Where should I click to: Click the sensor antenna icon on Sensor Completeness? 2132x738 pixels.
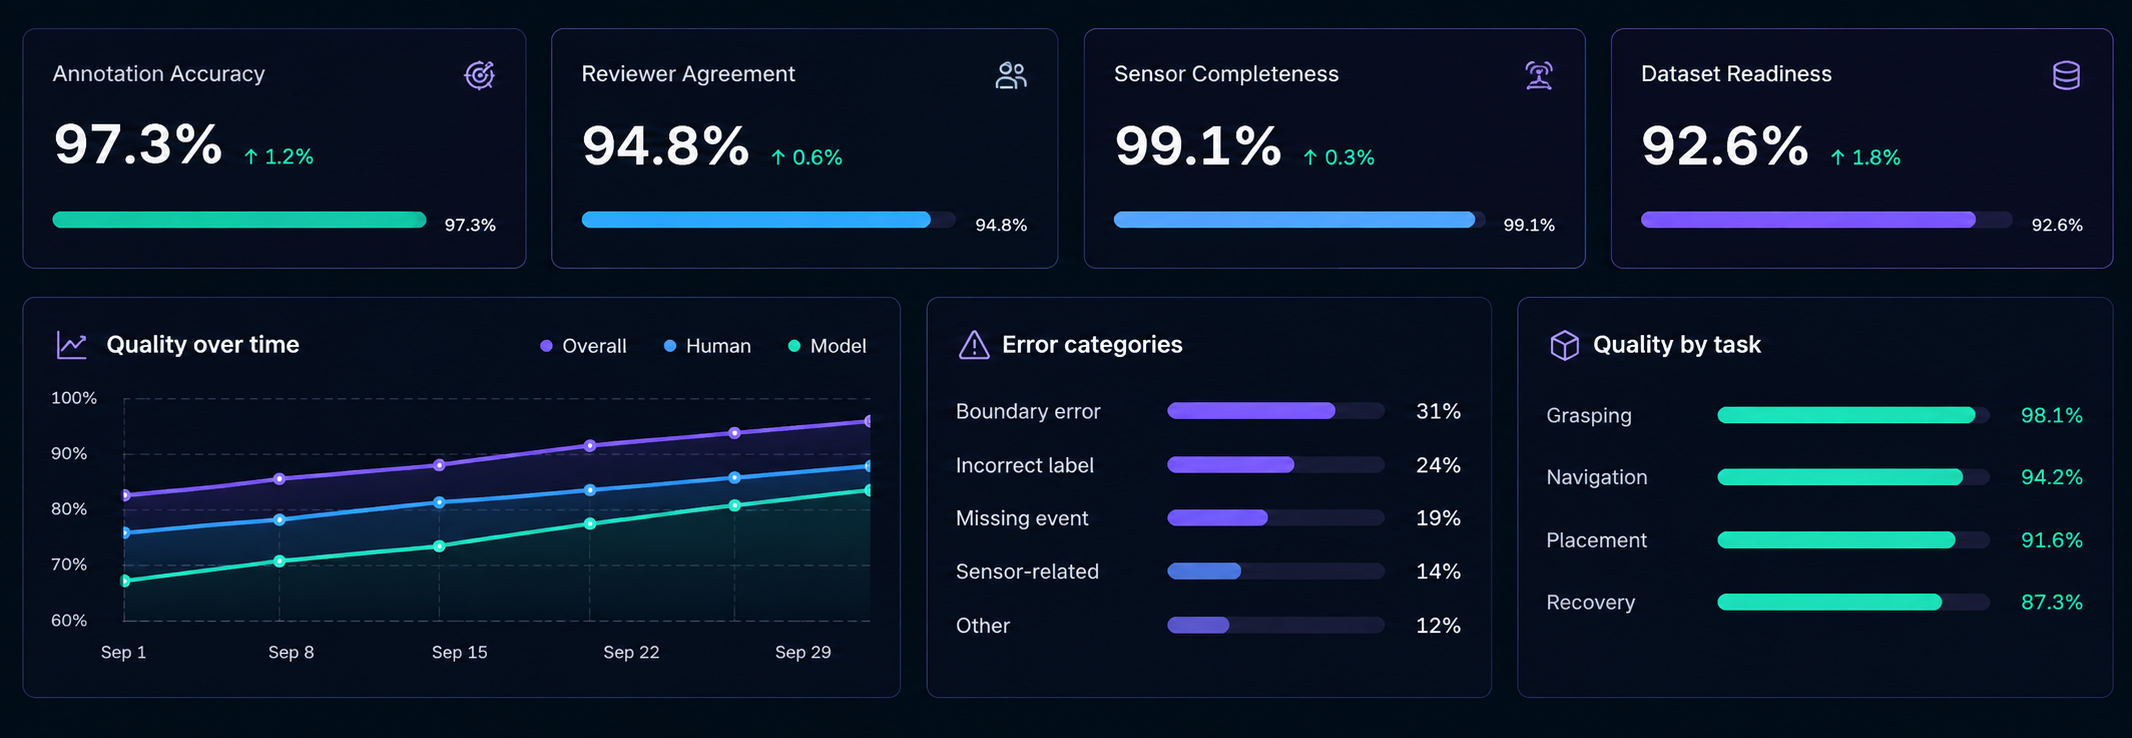[1539, 75]
